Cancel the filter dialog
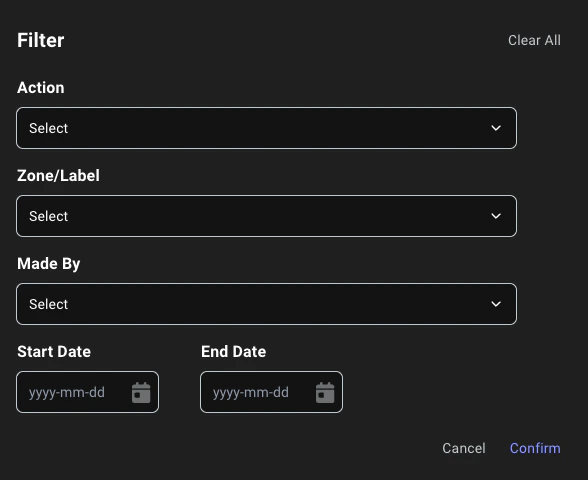The height and width of the screenshot is (480, 588). click(464, 448)
